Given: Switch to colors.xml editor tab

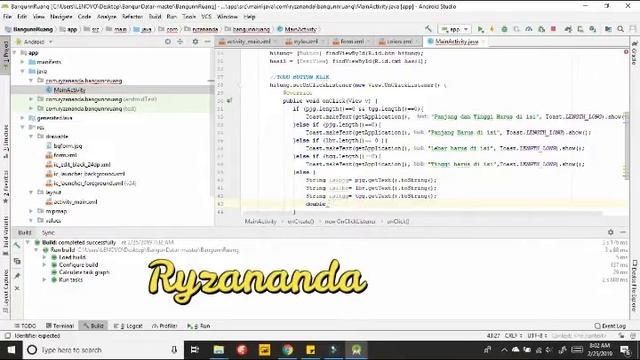Looking at the screenshot, I should click(399, 42).
